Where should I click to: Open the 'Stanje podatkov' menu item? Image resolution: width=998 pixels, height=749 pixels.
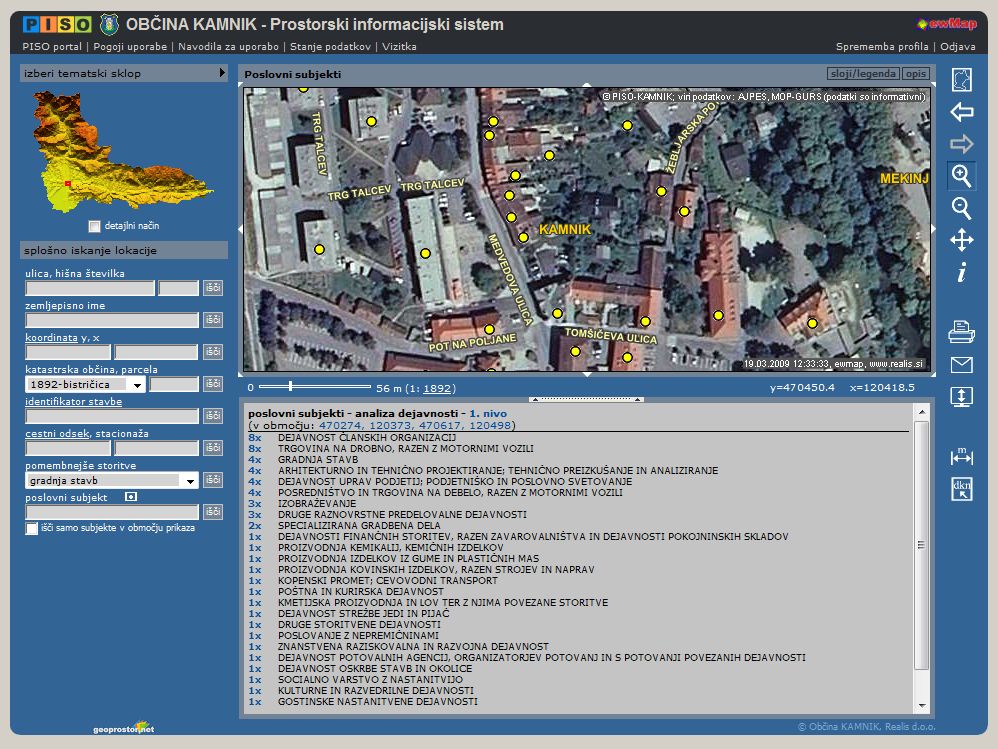[x=330, y=46]
